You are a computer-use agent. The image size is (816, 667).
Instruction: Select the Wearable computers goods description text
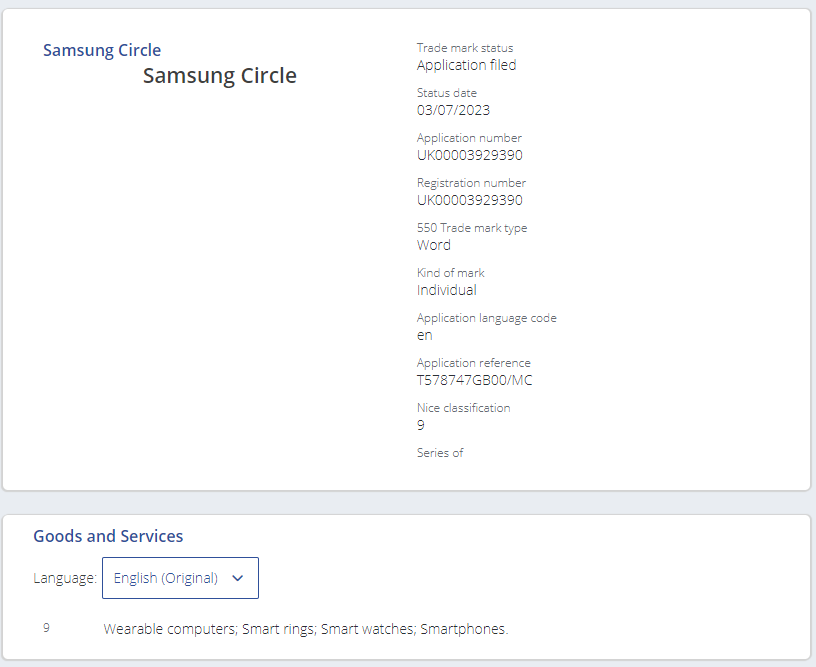coord(305,629)
